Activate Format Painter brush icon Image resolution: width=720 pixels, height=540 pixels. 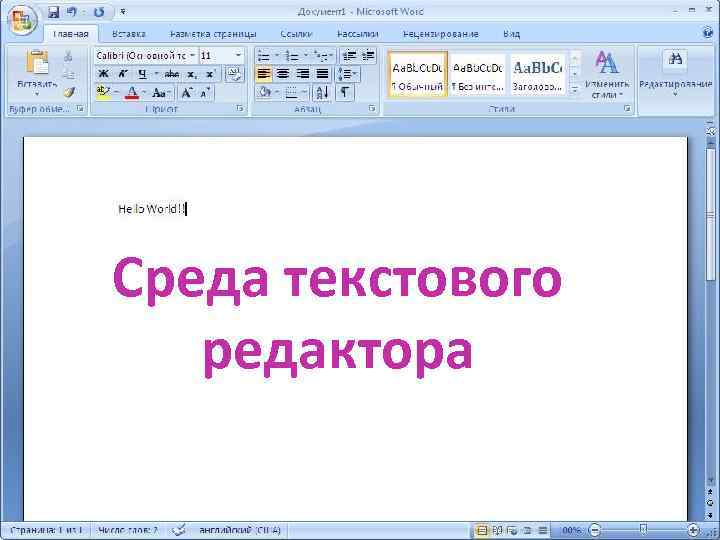[68, 92]
